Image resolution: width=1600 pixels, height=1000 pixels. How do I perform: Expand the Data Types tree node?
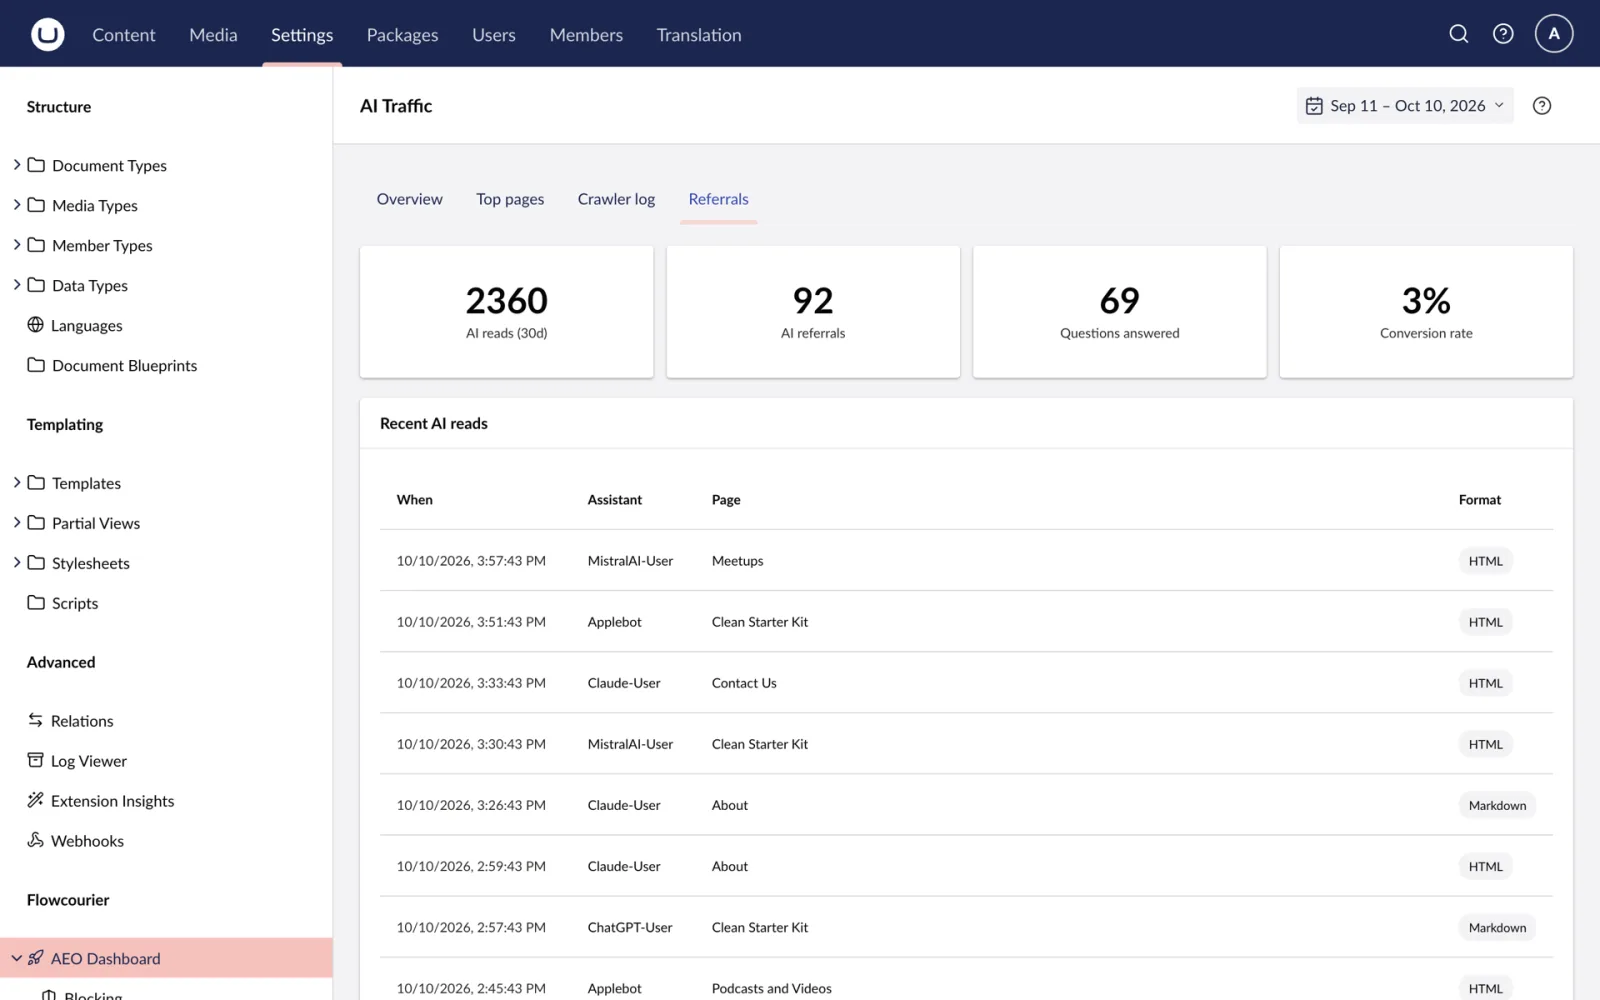pos(16,284)
